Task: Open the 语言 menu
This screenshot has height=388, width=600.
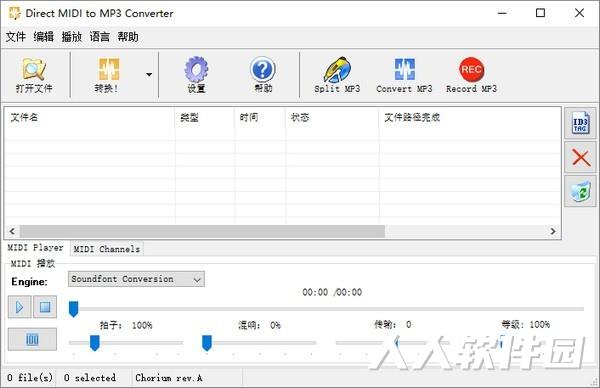Action: [99, 37]
